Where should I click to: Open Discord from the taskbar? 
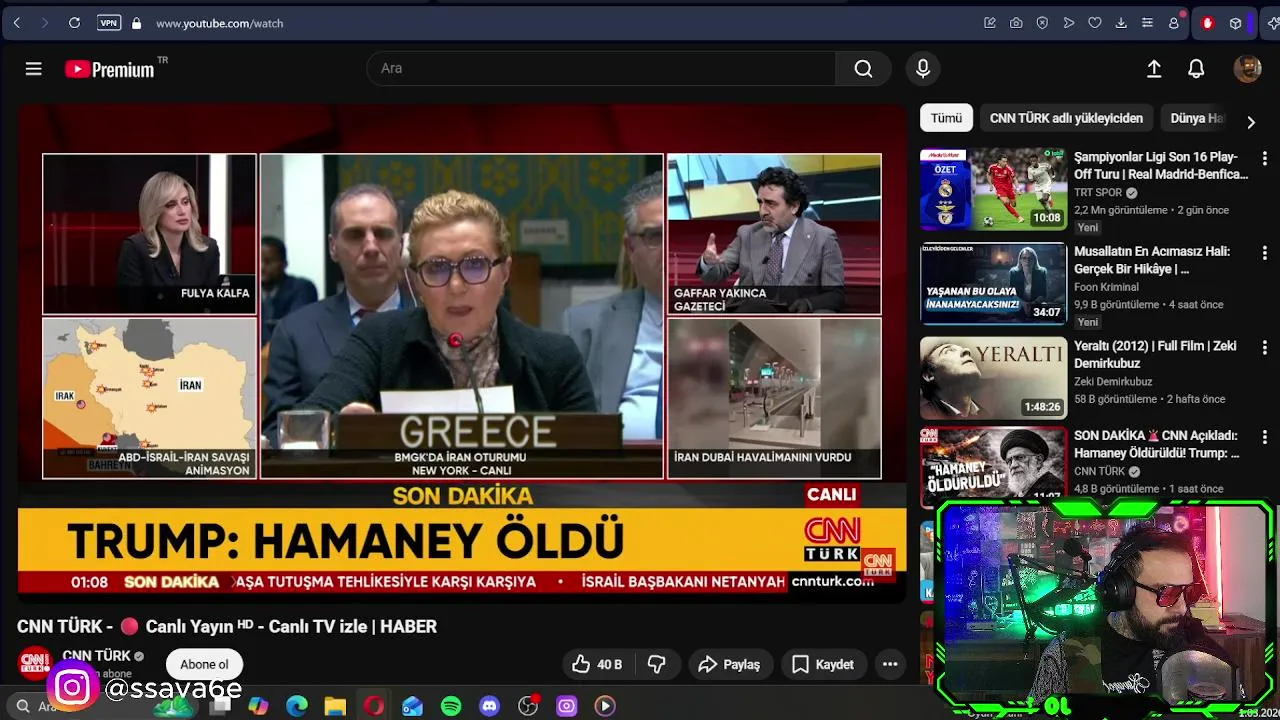pyautogui.click(x=489, y=706)
